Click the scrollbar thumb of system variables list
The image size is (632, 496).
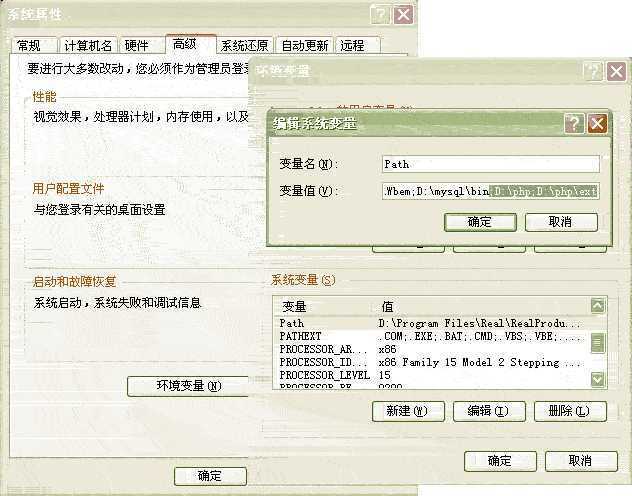point(597,343)
